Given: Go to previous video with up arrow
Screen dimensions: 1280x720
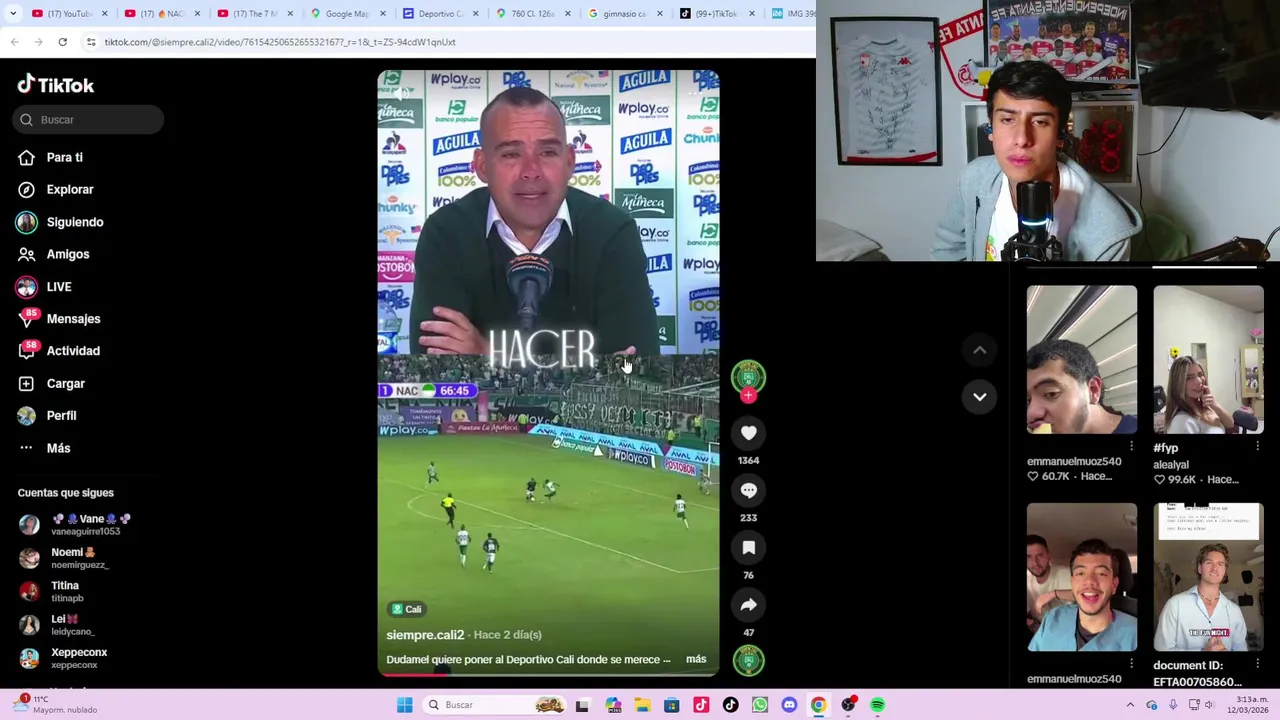Looking at the screenshot, I should coord(979,350).
